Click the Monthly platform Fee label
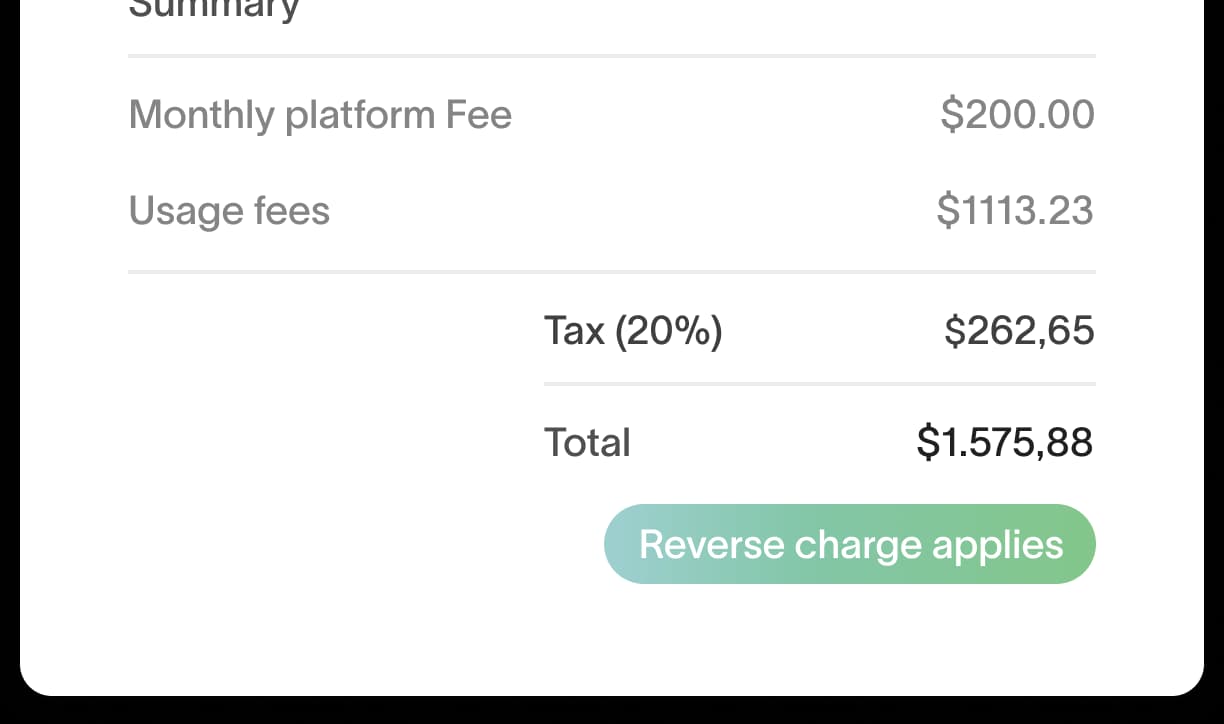 [x=320, y=114]
